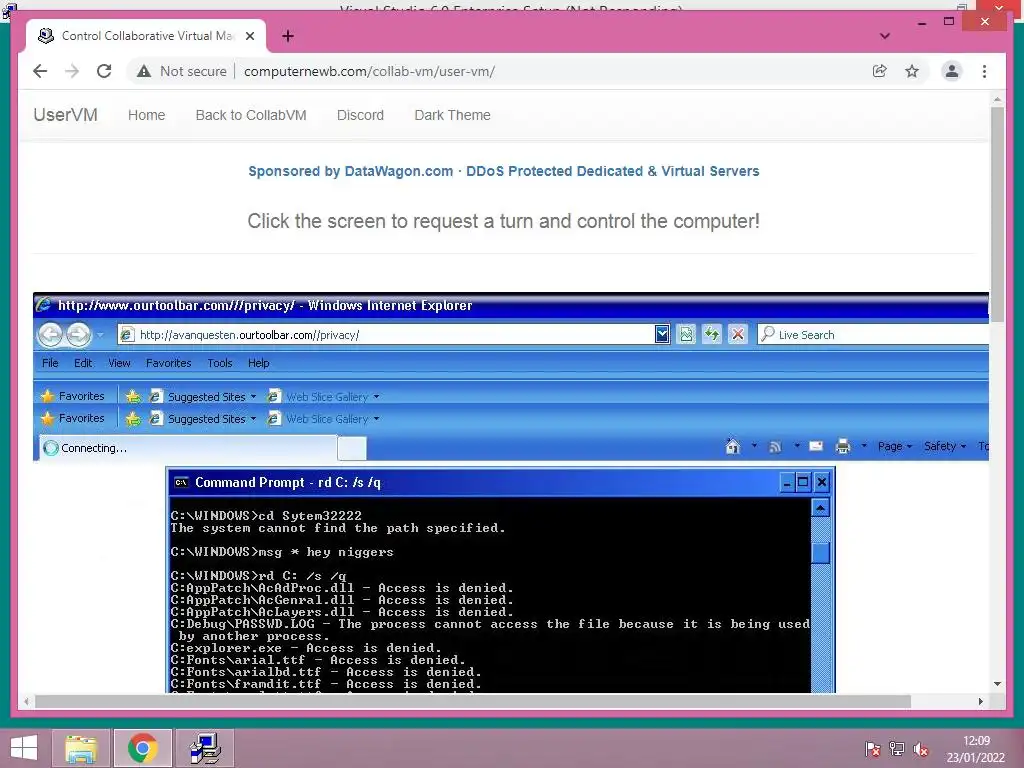Click the Visual Studio setup taskbar icon
This screenshot has width=1024, height=768.
[205, 748]
